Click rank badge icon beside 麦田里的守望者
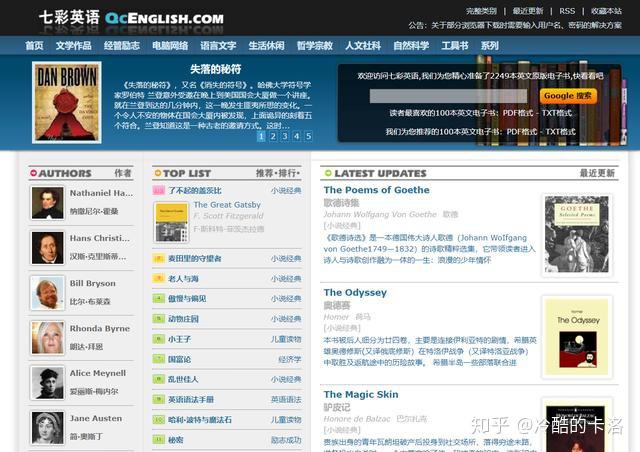The width and height of the screenshot is (640, 452). click(159, 258)
